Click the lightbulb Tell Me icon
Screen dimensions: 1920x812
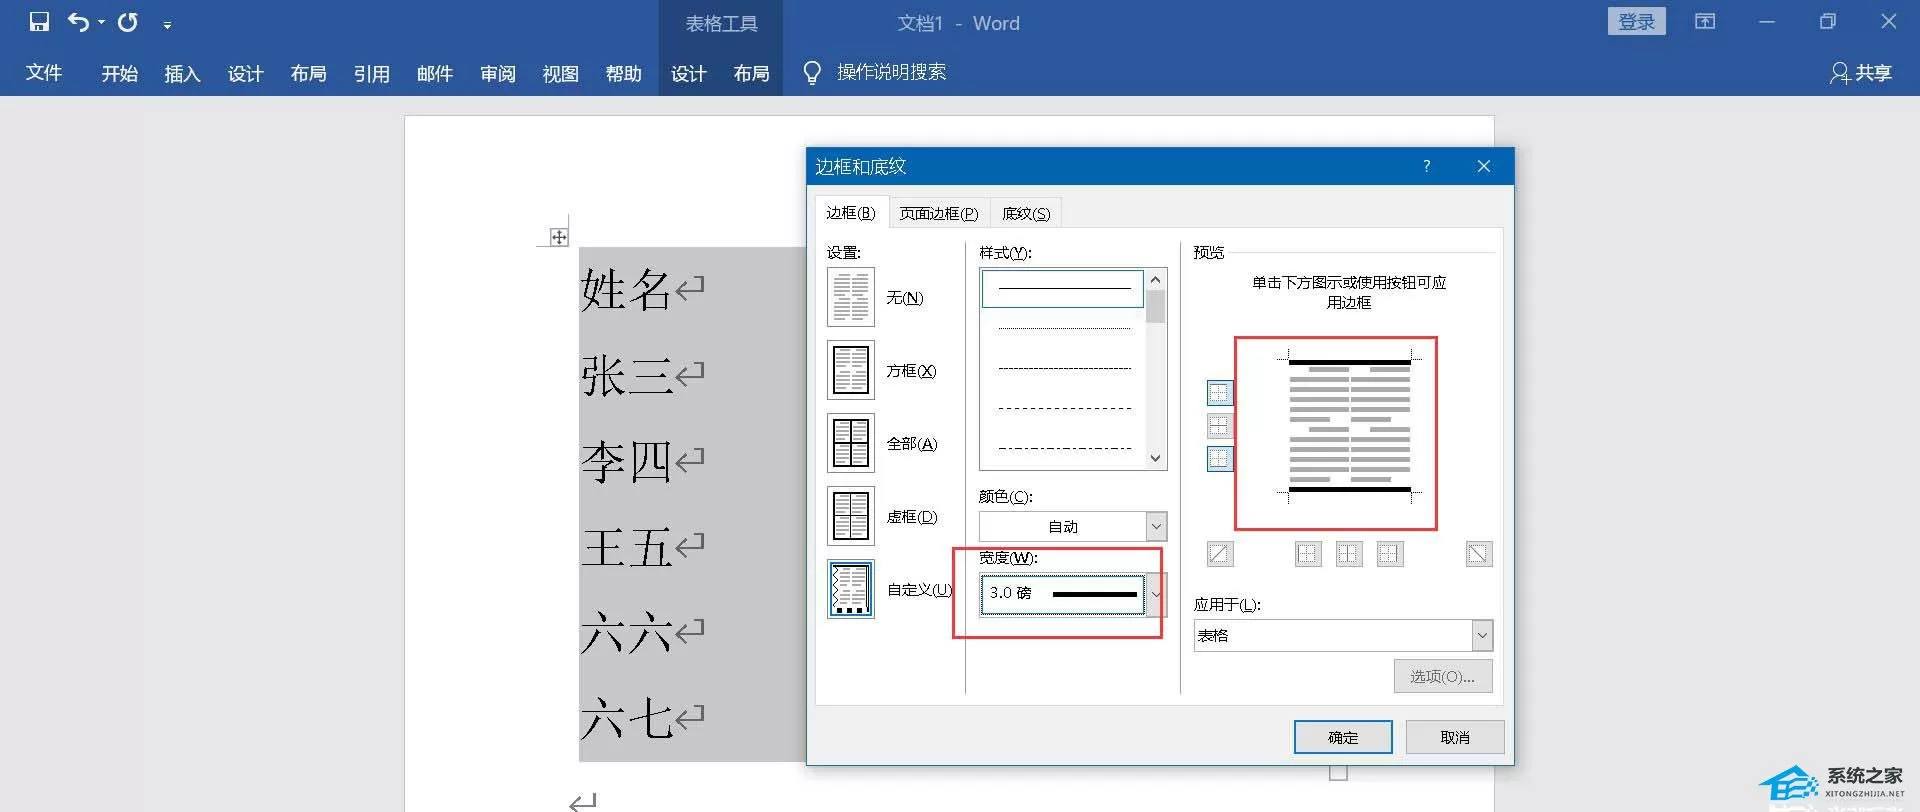(812, 73)
